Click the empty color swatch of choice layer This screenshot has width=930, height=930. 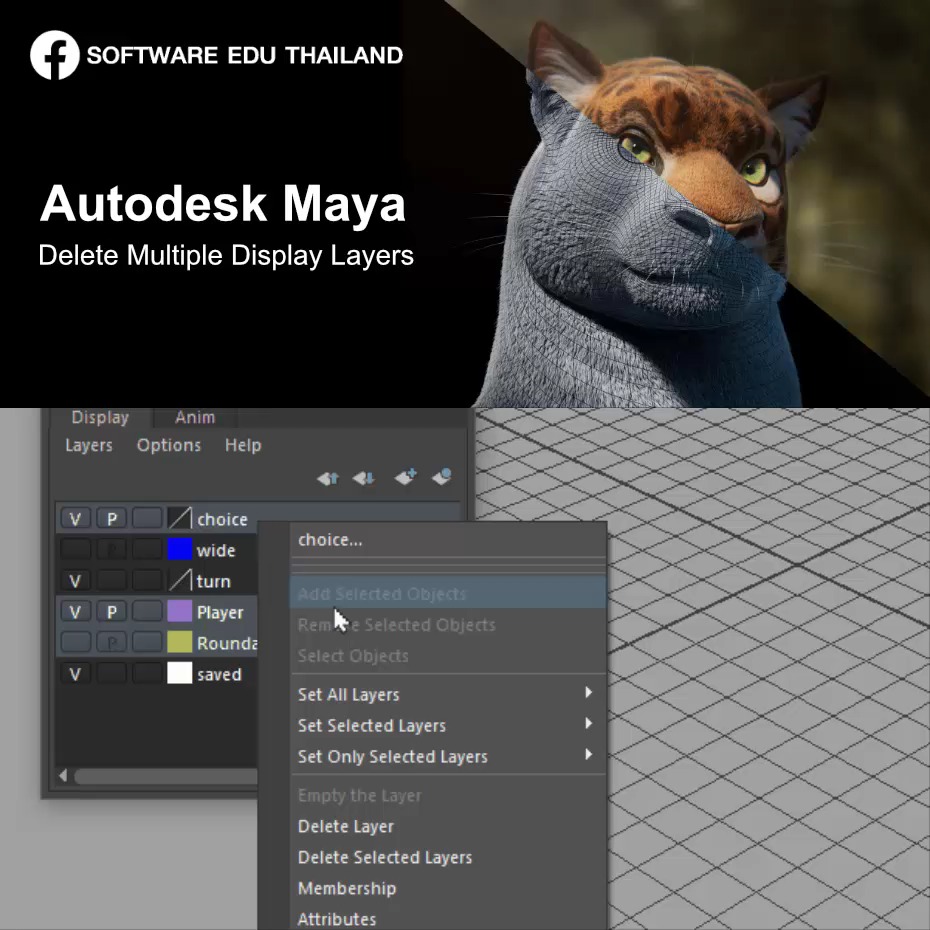click(180, 518)
